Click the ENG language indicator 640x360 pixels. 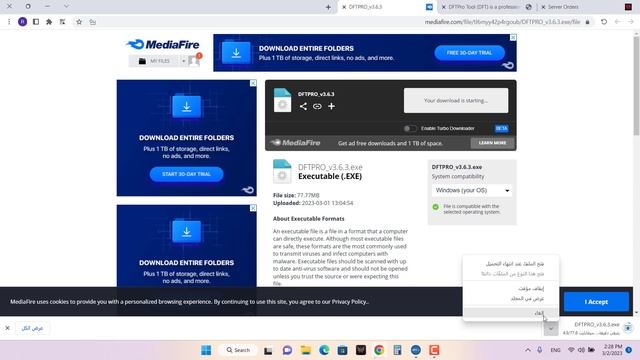point(555,350)
